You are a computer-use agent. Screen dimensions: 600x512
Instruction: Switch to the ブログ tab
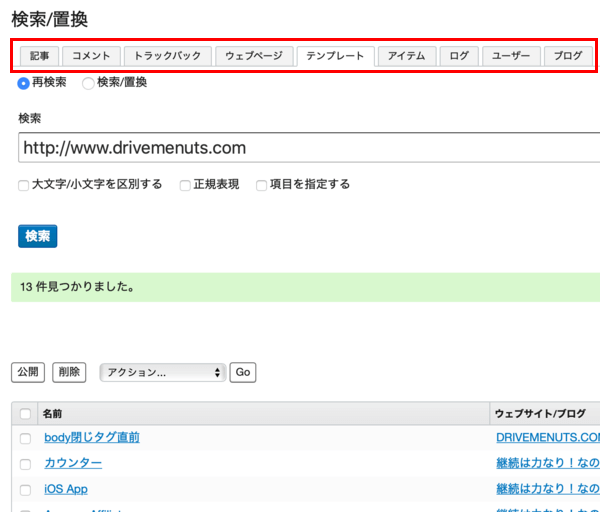[x=568, y=56]
